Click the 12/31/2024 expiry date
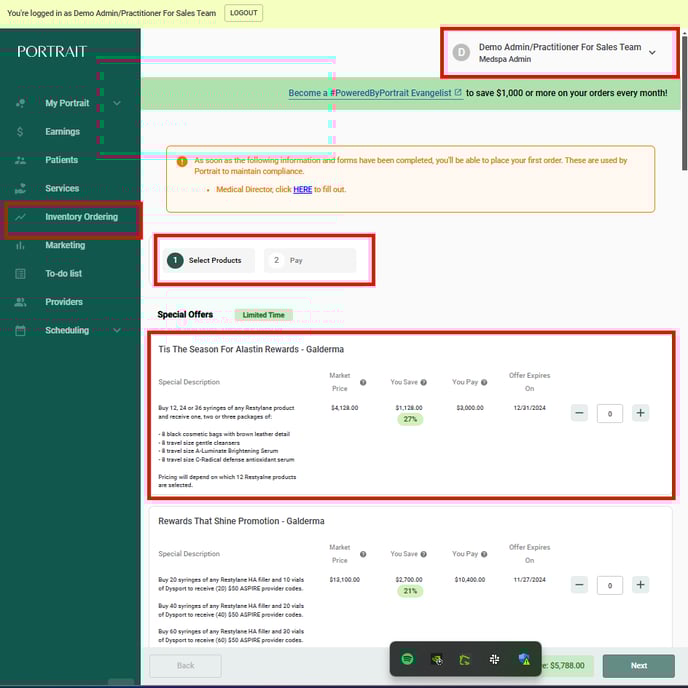This screenshot has width=688, height=688. pos(530,408)
